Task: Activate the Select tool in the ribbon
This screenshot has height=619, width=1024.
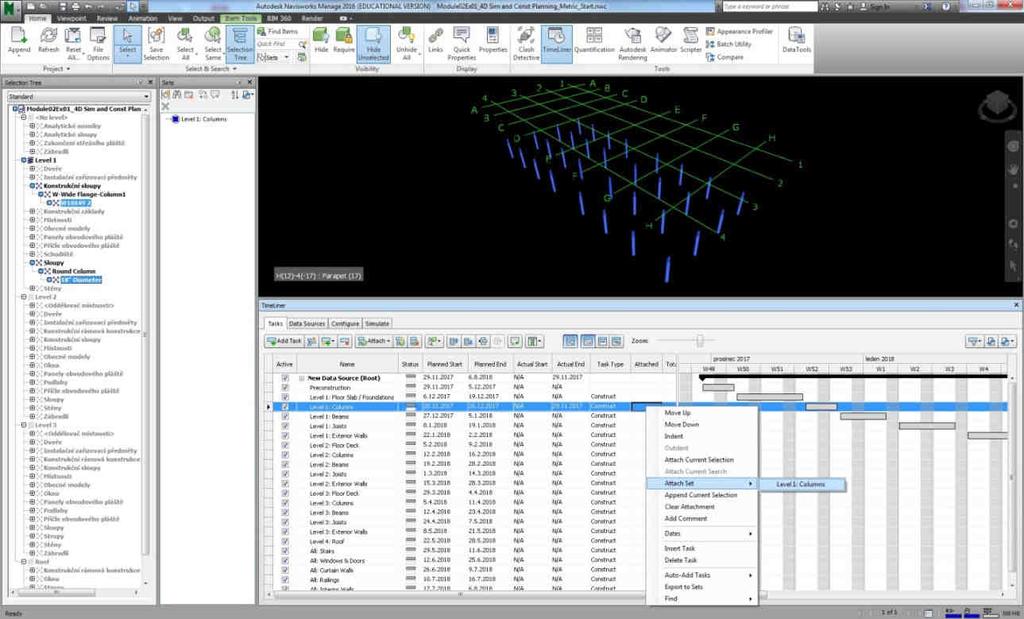Action: tap(127, 43)
